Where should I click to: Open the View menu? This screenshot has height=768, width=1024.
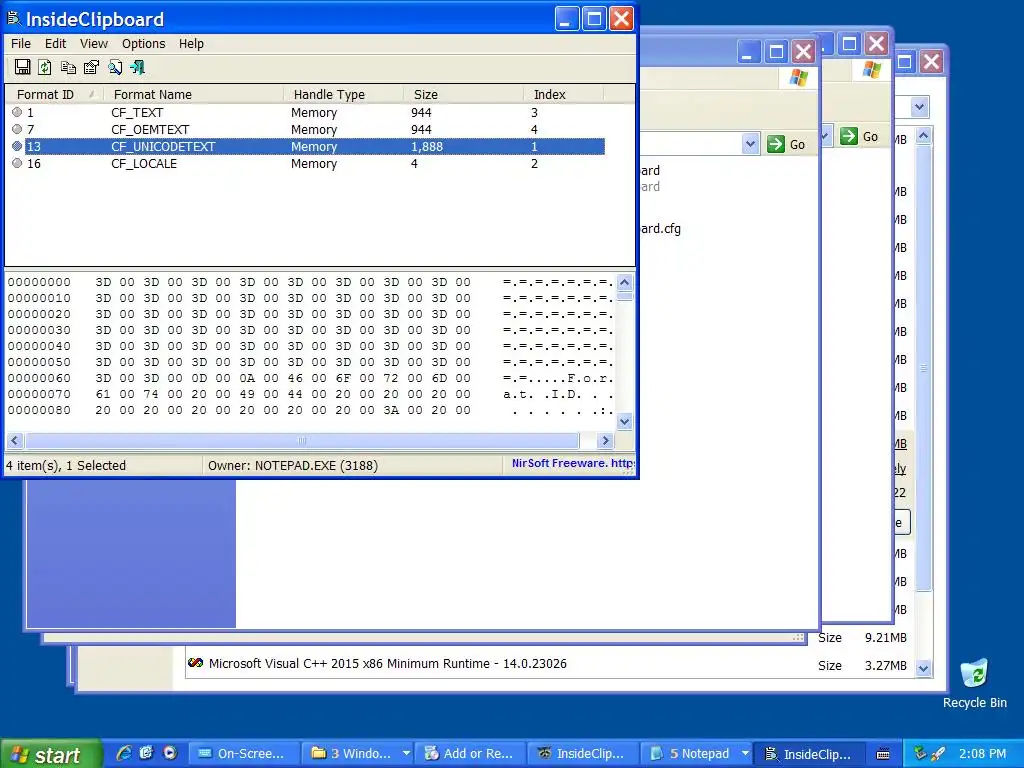[x=94, y=44]
